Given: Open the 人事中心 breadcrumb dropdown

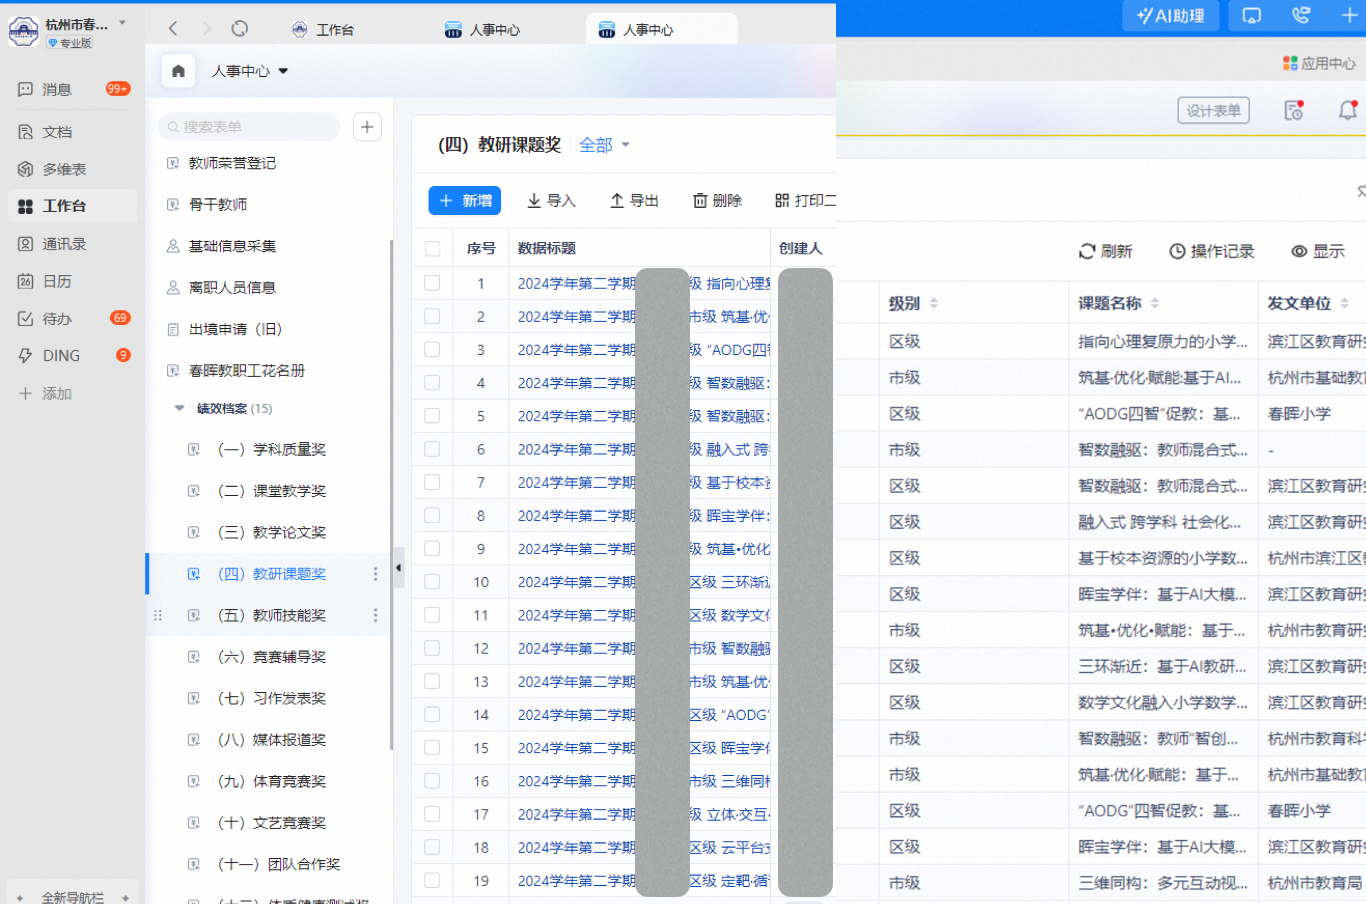Looking at the screenshot, I should pos(284,71).
